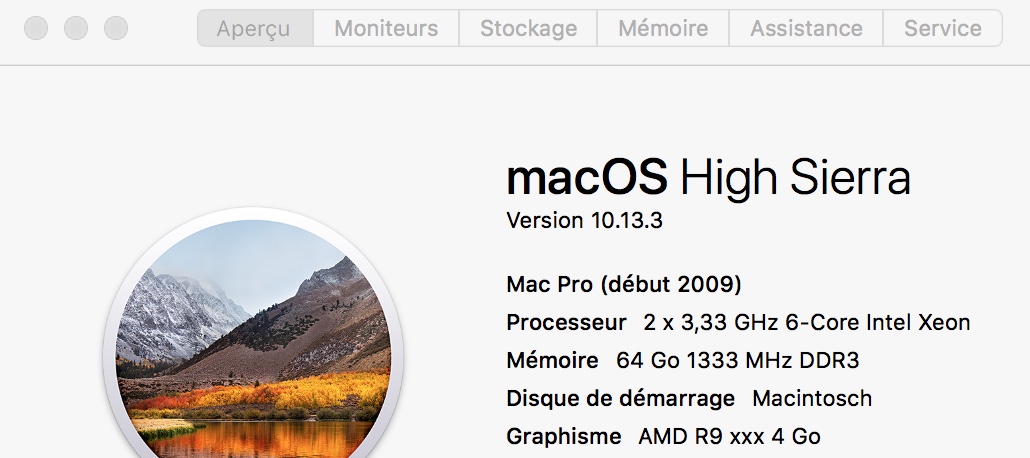Go to the Mémoire tab
The image size is (1030, 458).
(x=663, y=28)
